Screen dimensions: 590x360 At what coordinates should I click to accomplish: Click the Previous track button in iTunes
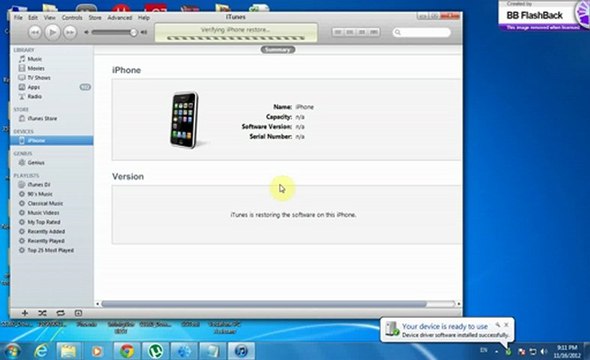[x=35, y=32]
